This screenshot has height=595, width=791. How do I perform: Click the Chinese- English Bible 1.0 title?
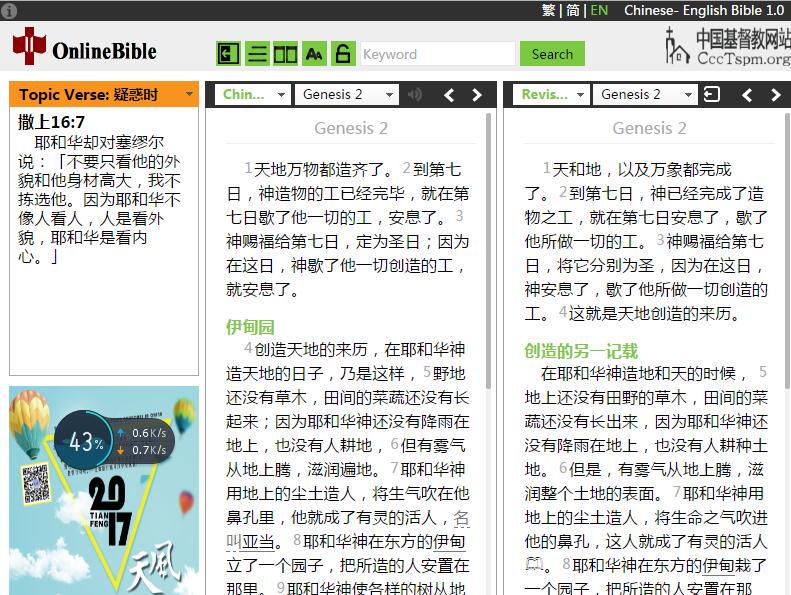pos(704,10)
